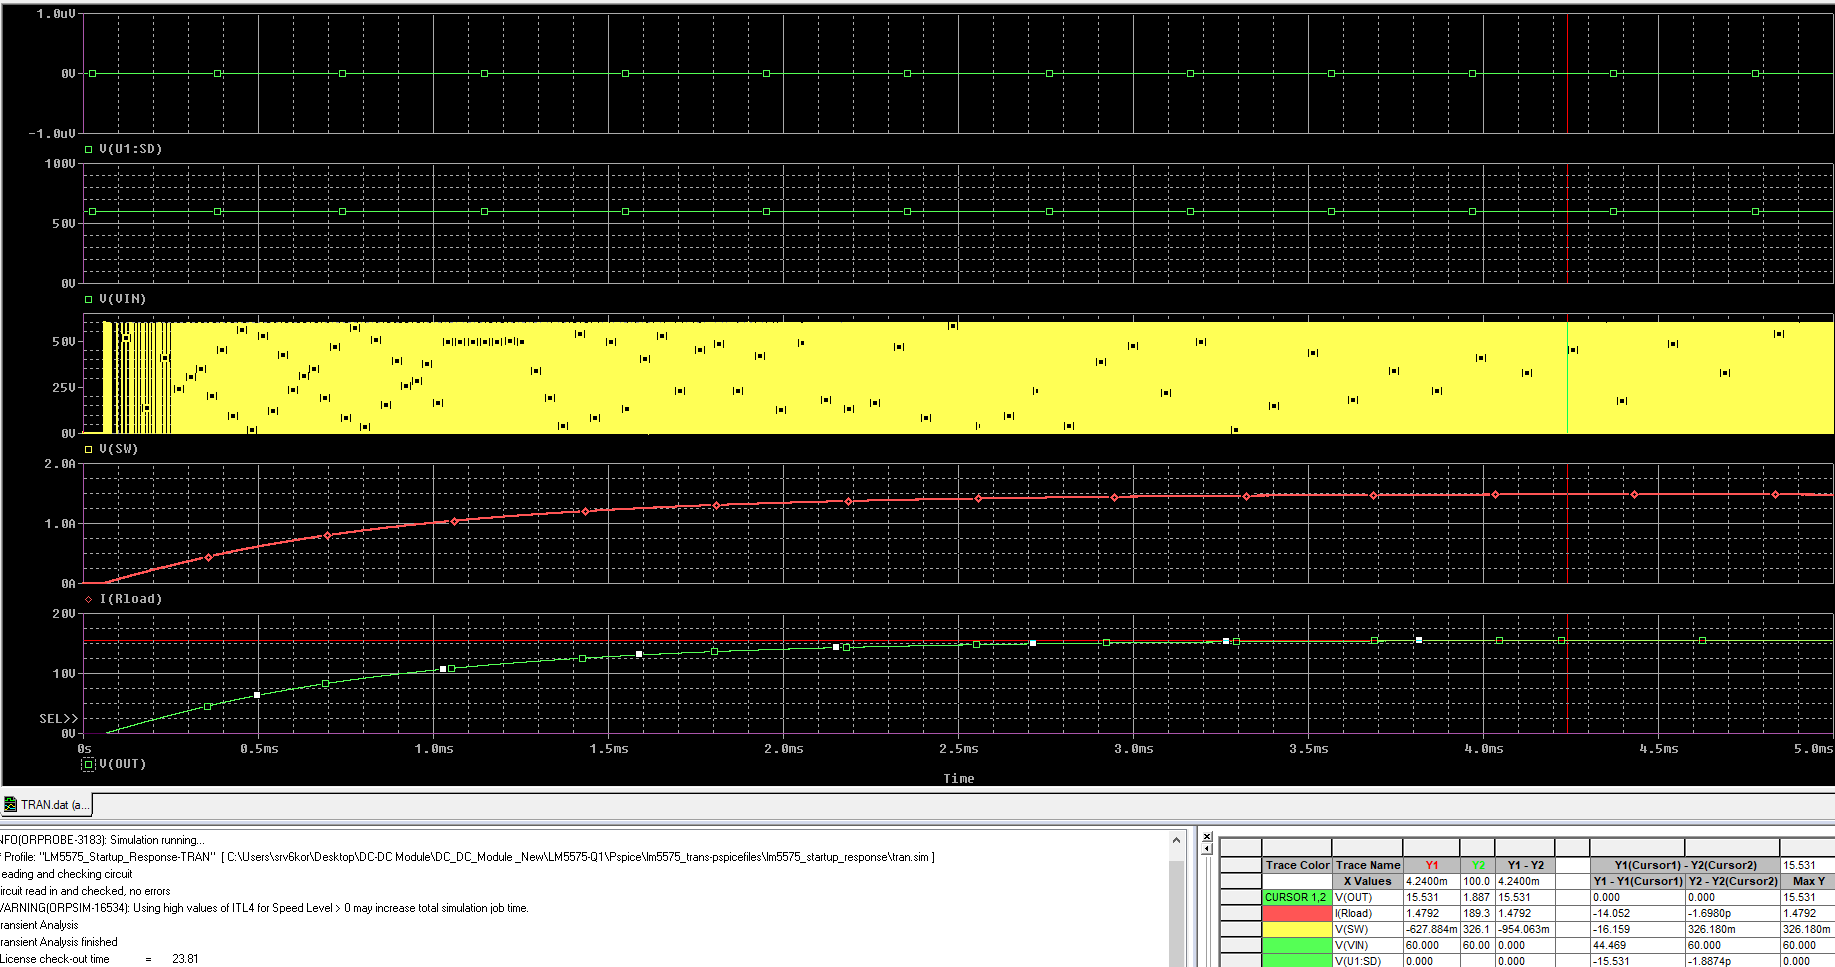Viewport: 1835px width, 967px height.
Task: Click the Time x-axis label
Action: tap(958, 779)
